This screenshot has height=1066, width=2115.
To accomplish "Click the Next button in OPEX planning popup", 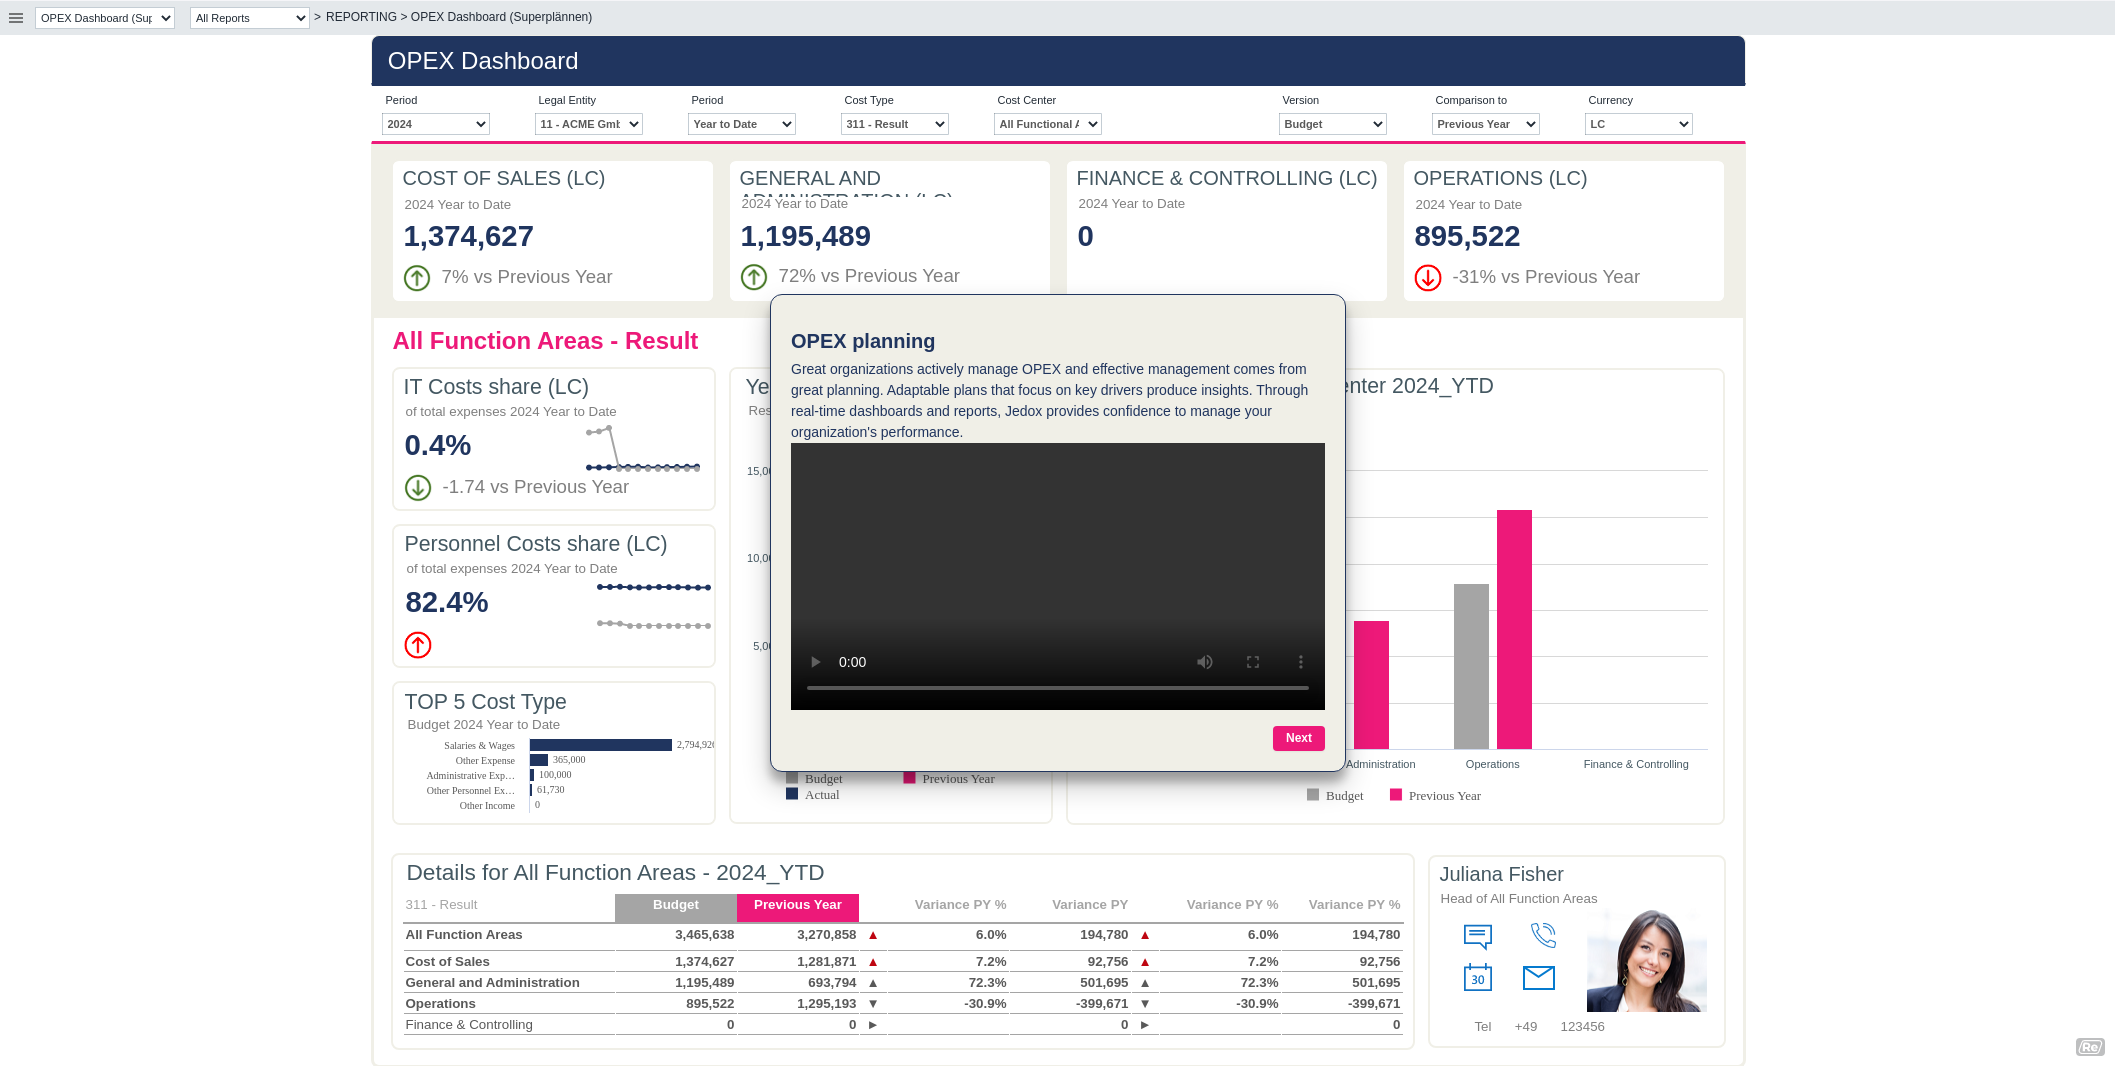I will coord(1298,738).
